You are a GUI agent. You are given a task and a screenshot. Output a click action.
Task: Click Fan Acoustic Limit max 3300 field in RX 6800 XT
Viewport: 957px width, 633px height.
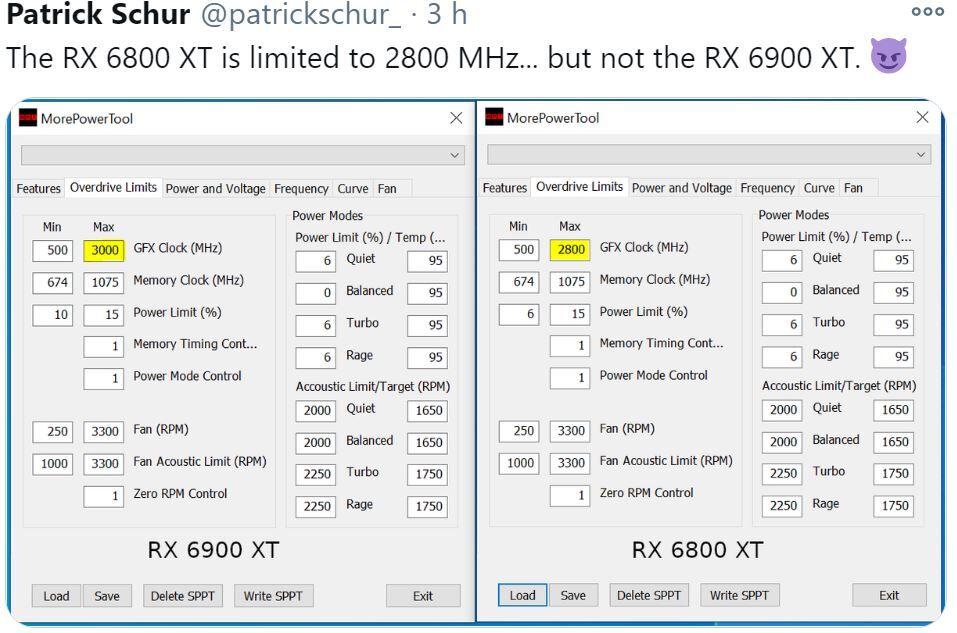[570, 463]
